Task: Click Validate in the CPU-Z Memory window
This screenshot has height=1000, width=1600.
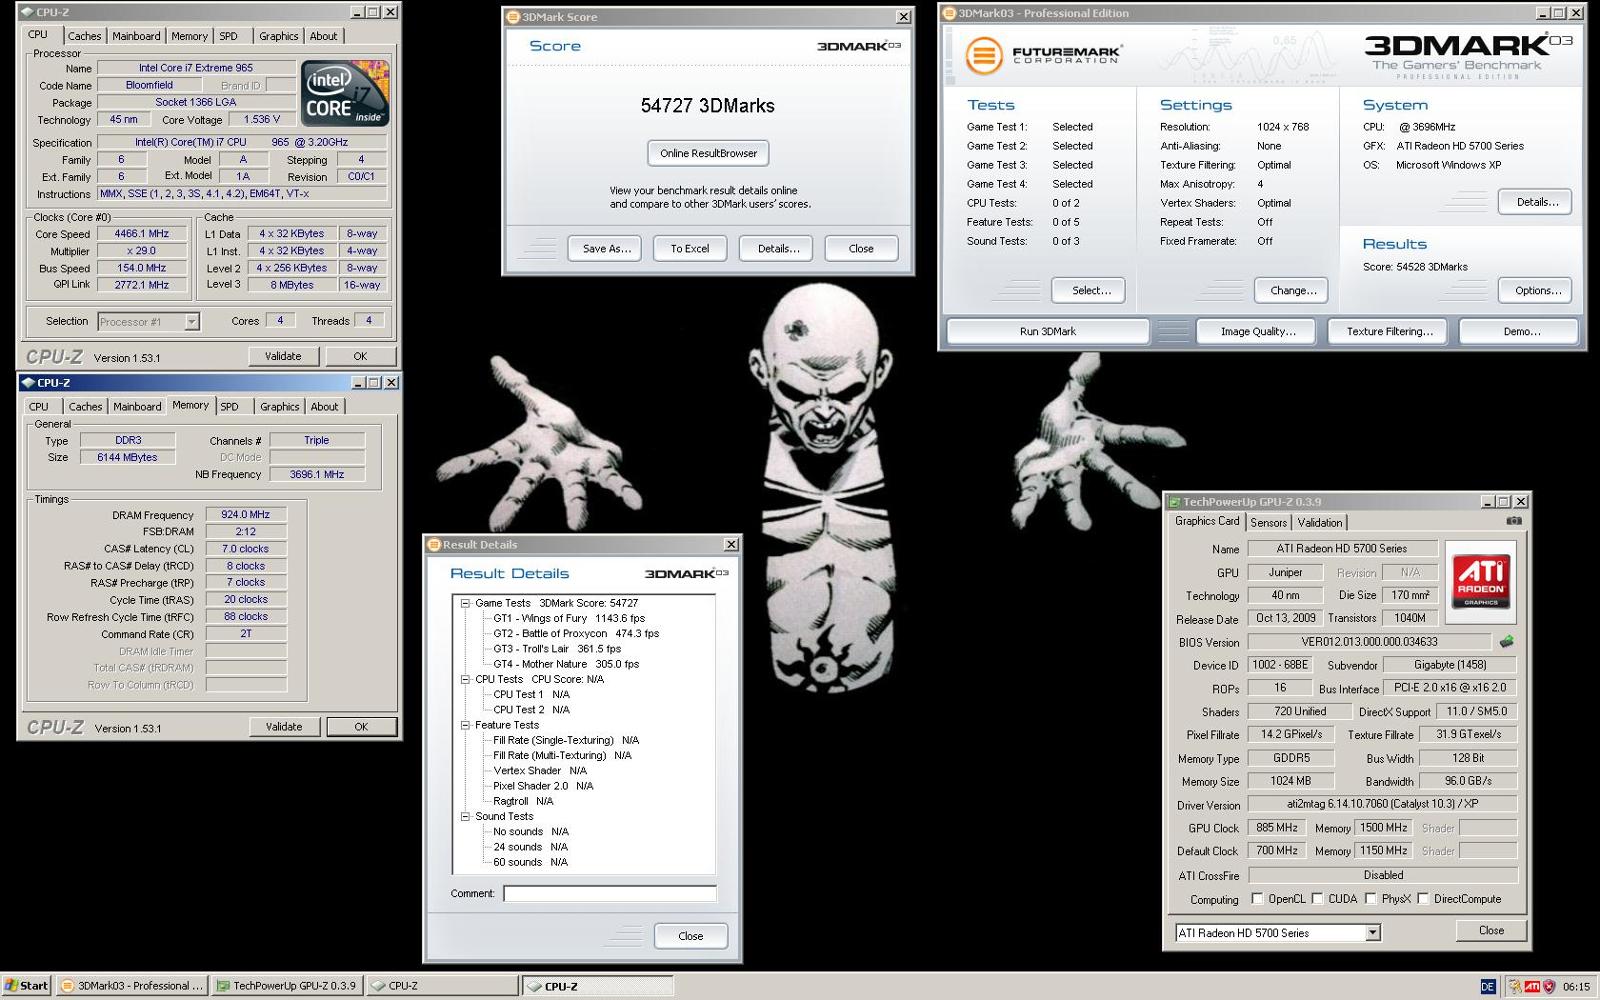Action: (x=284, y=727)
